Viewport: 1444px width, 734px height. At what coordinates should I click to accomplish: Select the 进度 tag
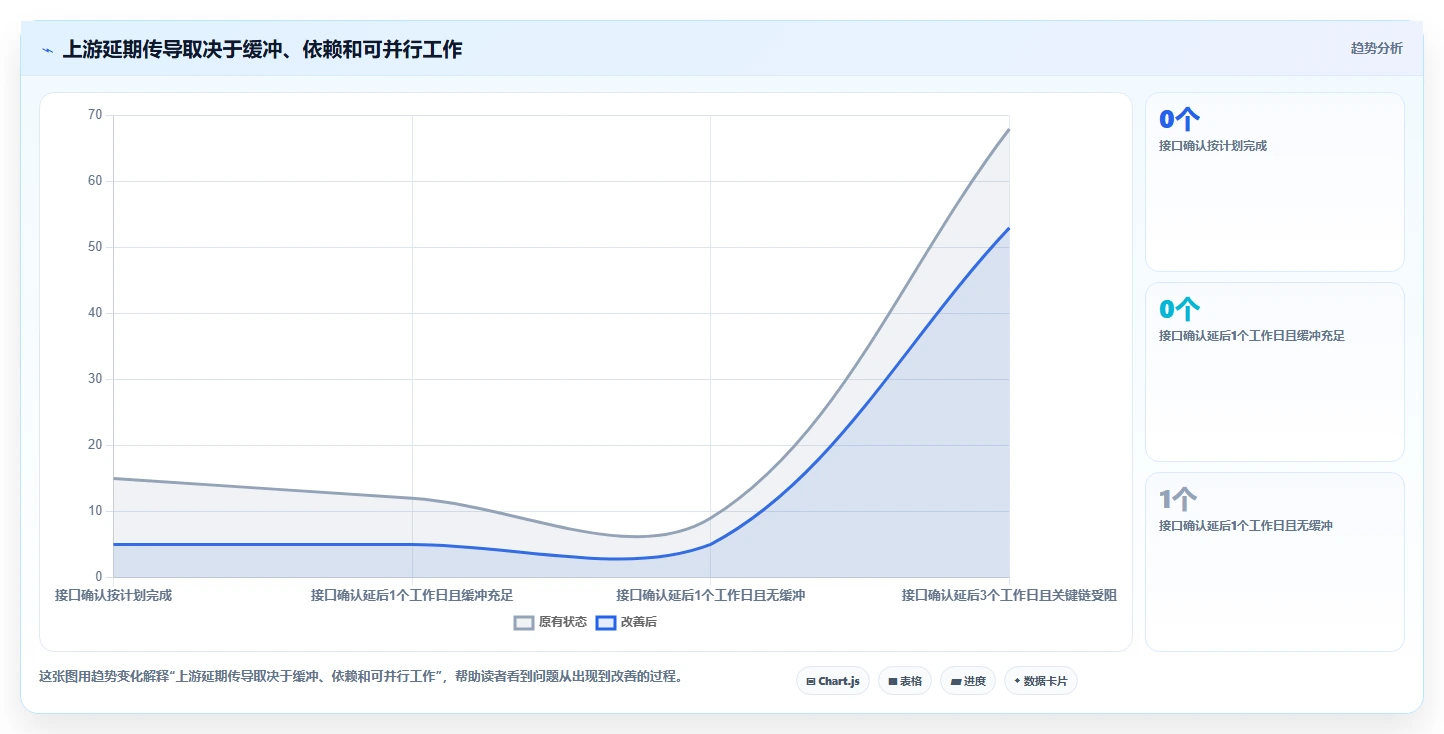968,681
